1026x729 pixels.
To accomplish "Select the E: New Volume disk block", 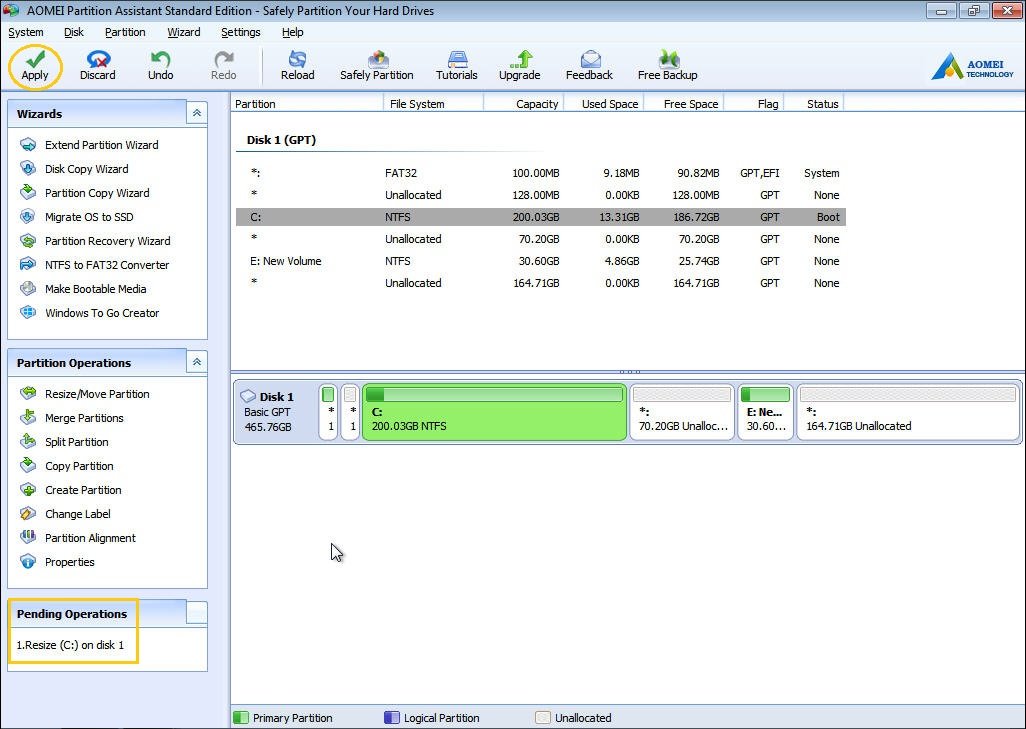I will pos(765,412).
